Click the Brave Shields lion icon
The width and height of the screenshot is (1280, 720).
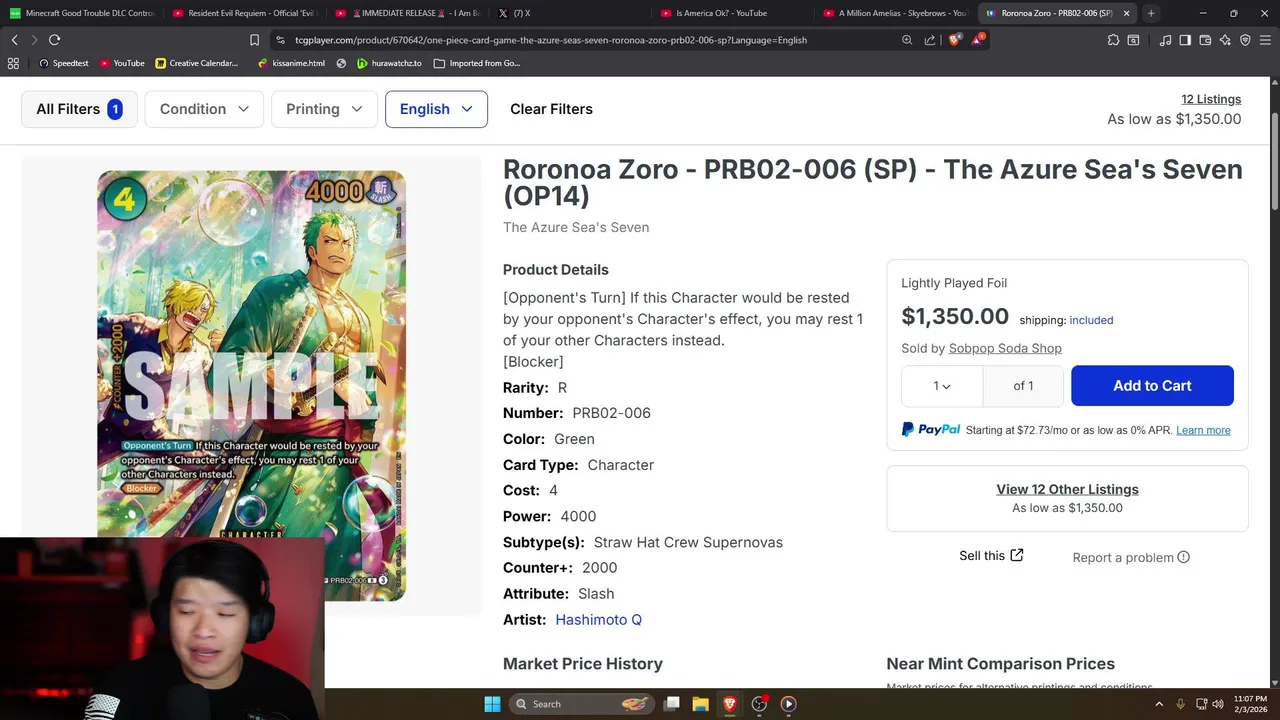click(x=954, y=40)
